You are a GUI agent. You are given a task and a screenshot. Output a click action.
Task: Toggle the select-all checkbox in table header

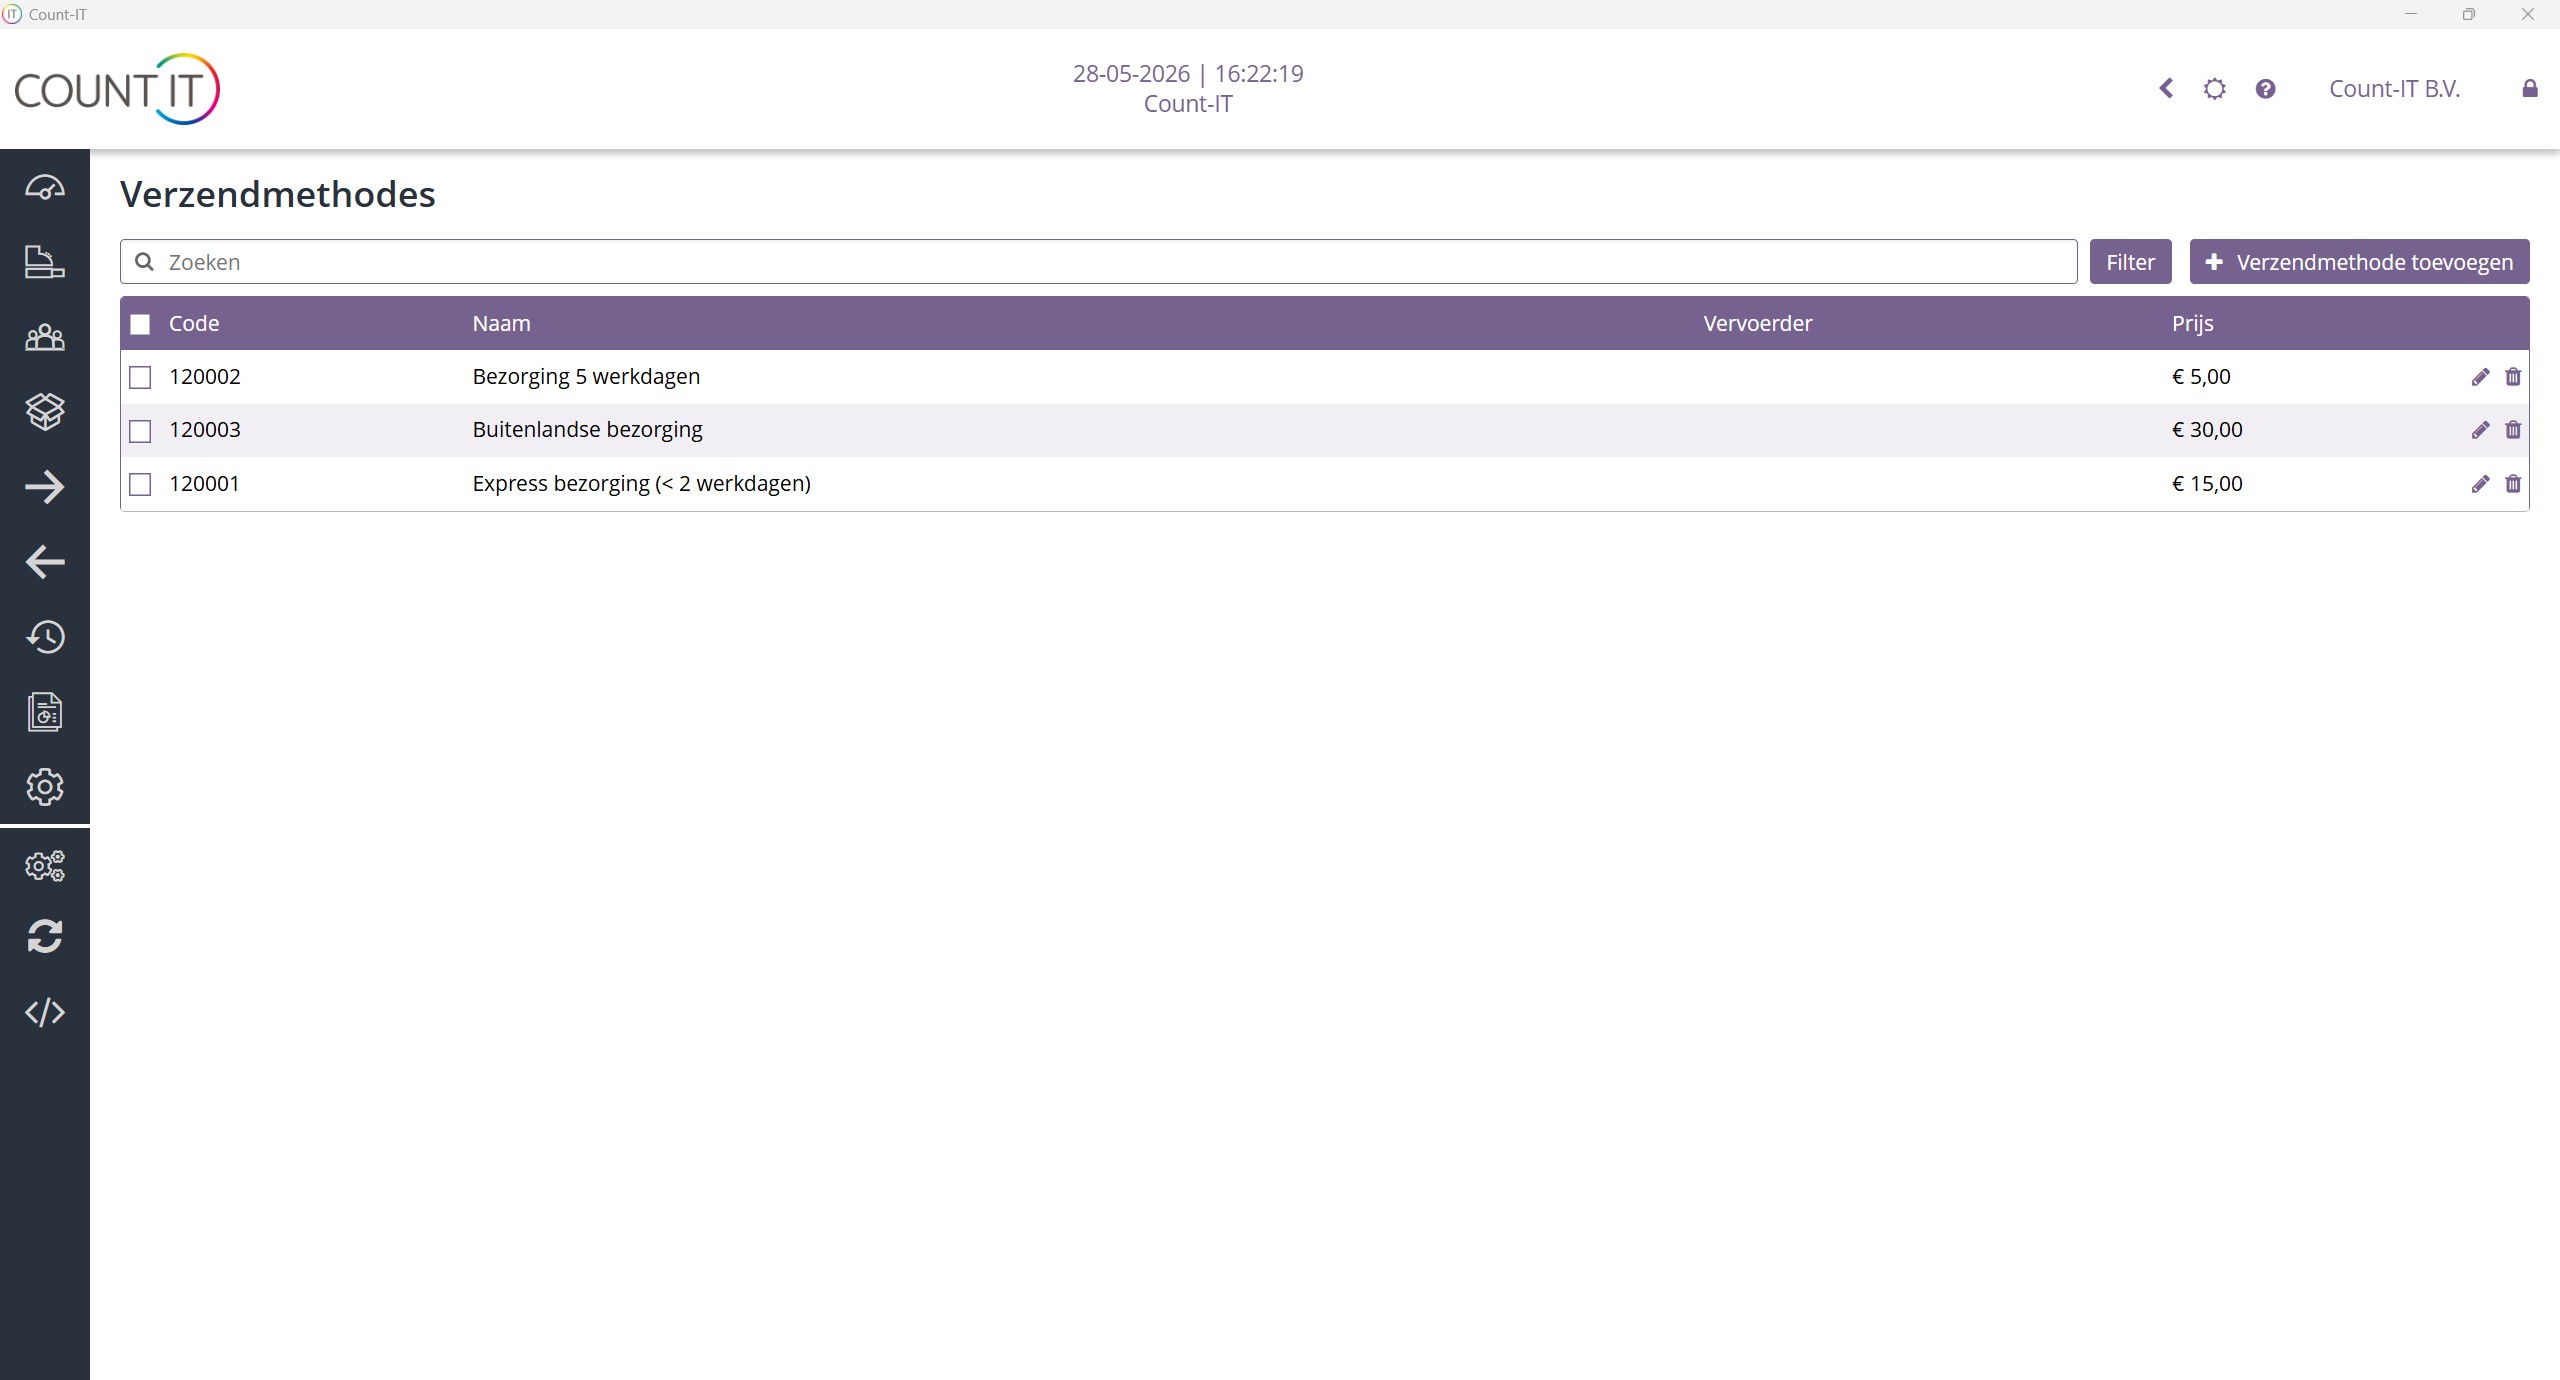coord(140,324)
